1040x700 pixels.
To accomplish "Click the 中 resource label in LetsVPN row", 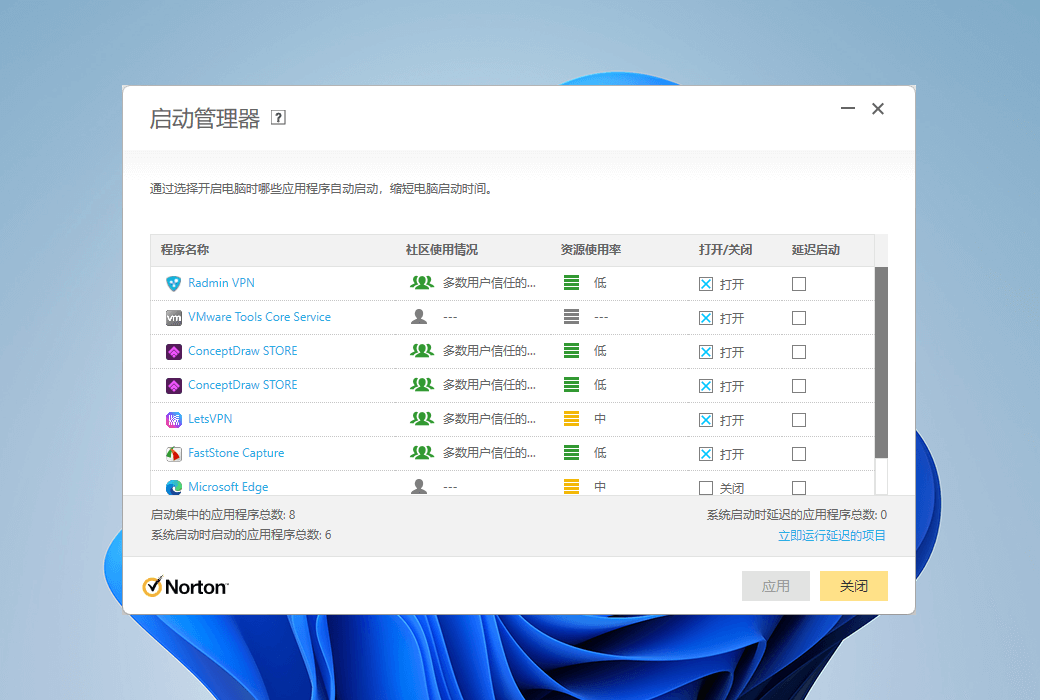I will click(600, 419).
